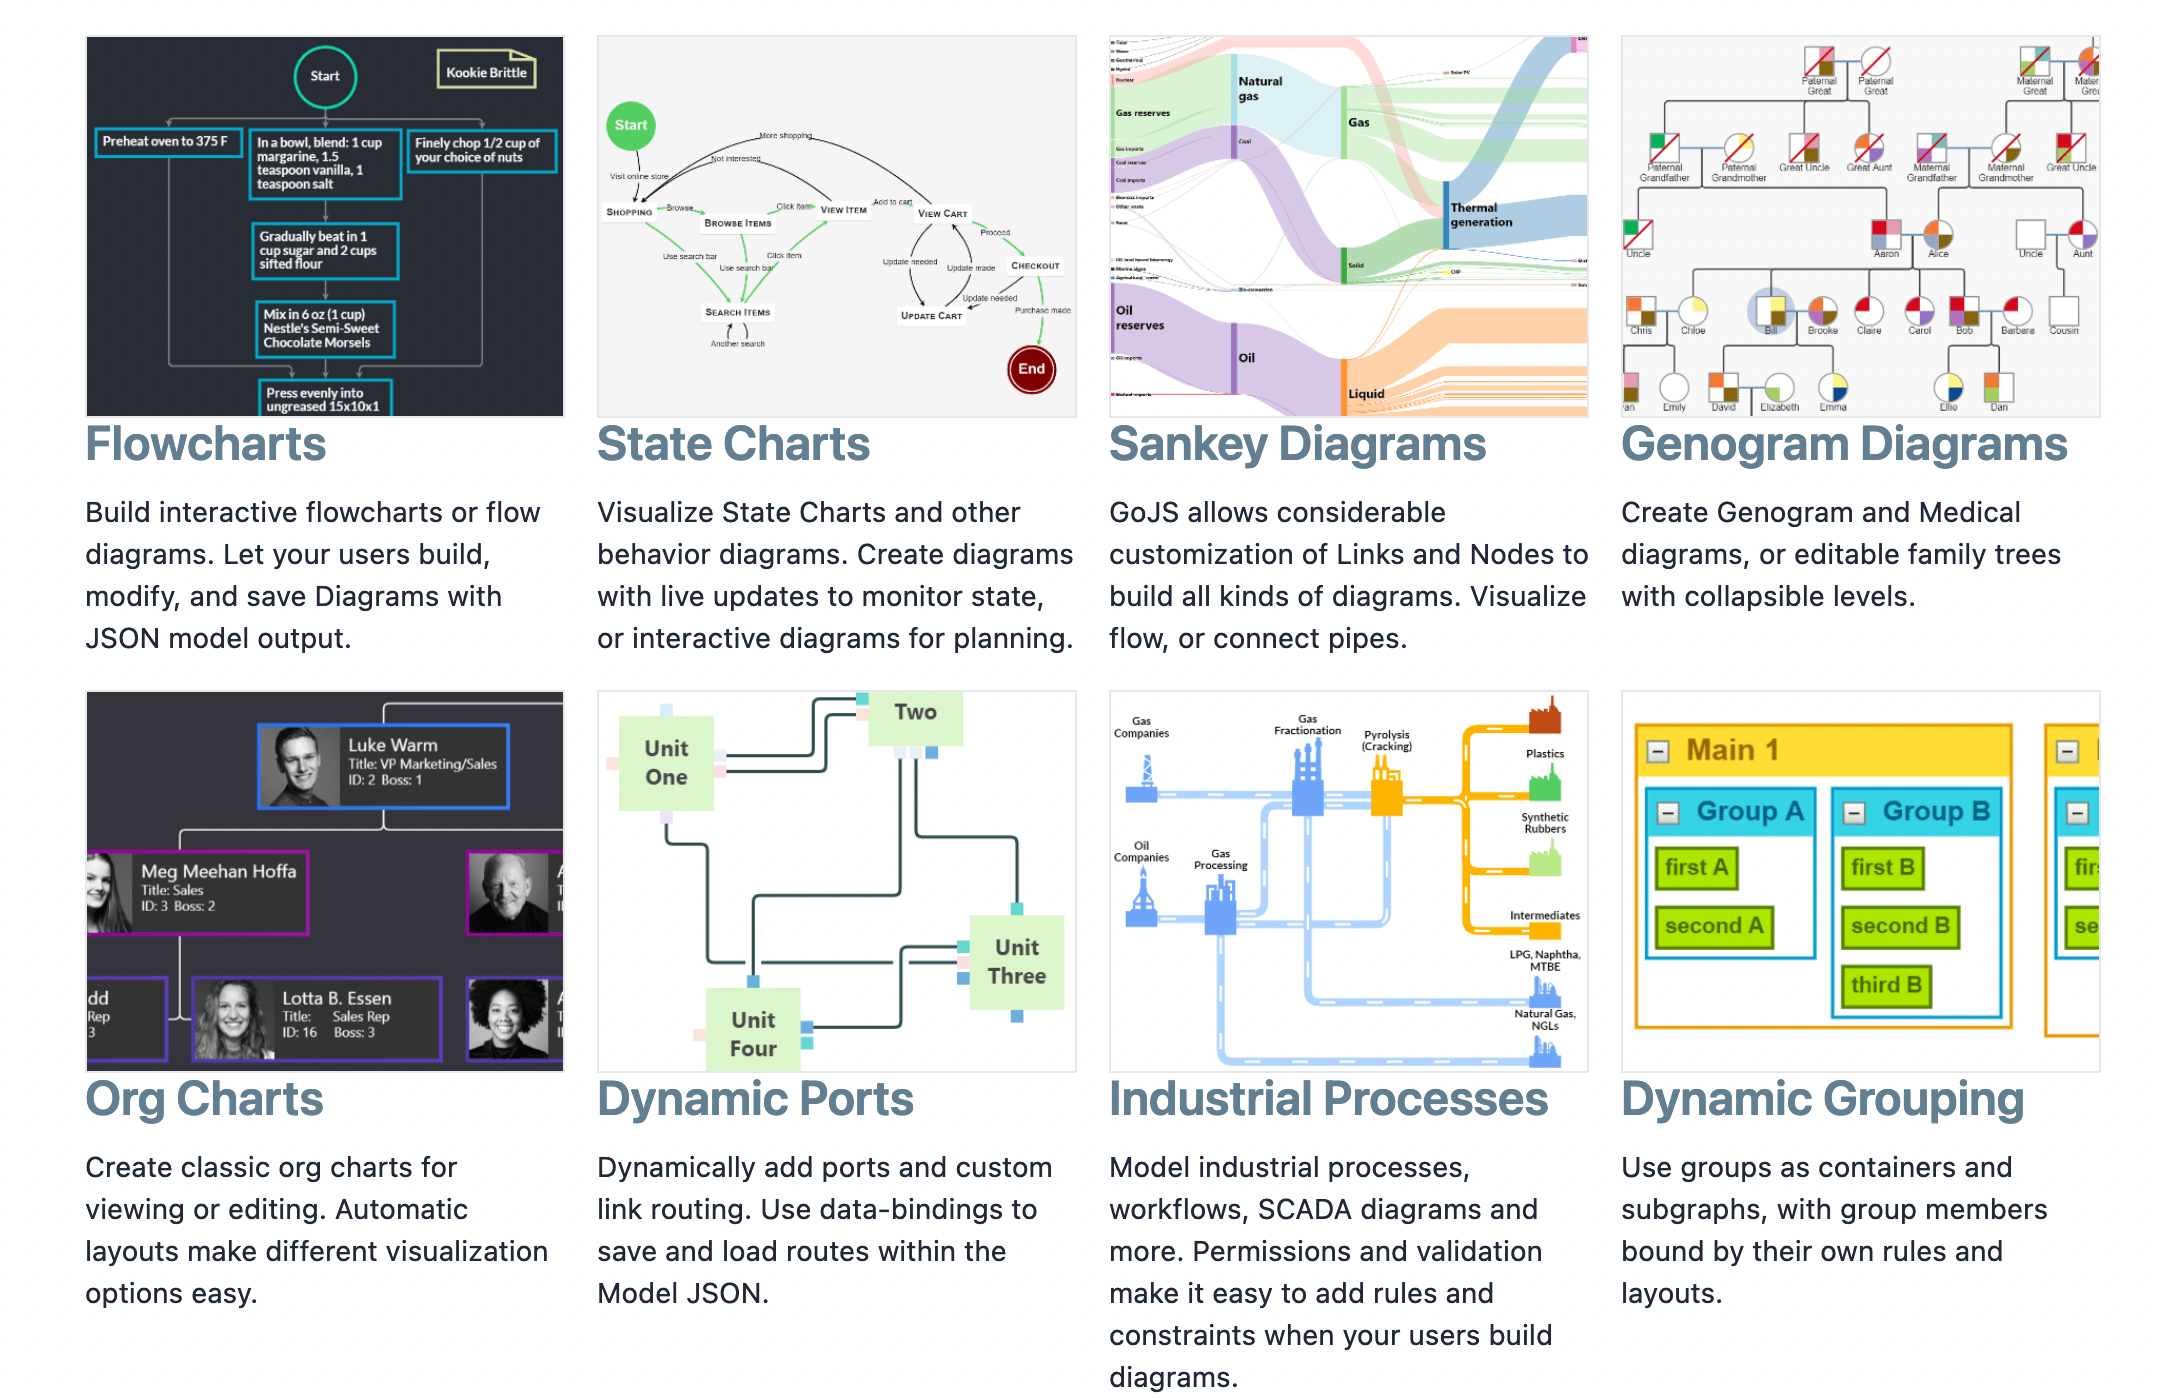This screenshot has height=1398, width=2160.
Task: Click Luke Warm's photo in Org Charts preview
Action: pos(300,766)
